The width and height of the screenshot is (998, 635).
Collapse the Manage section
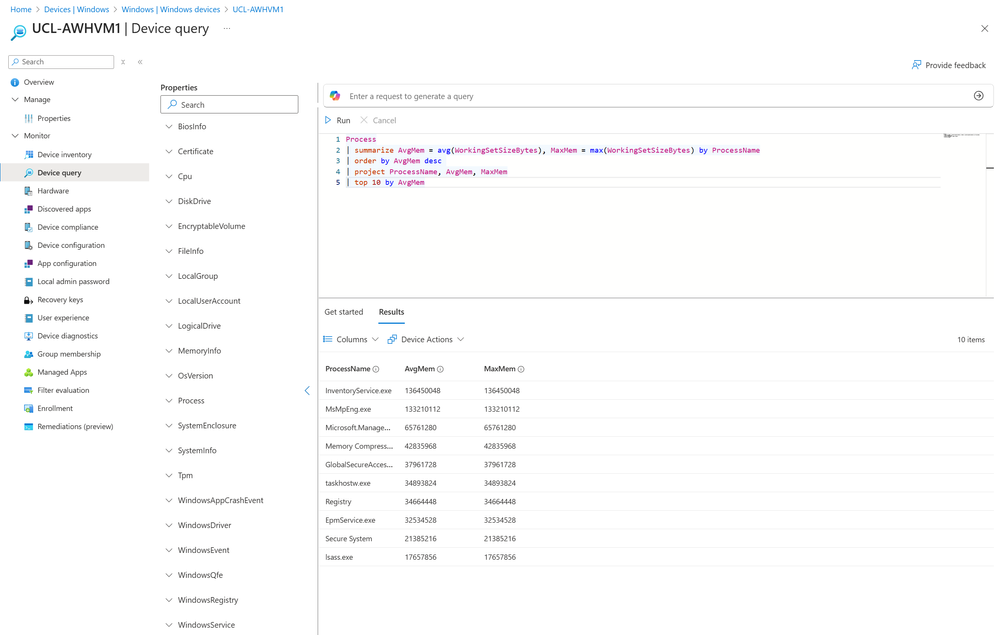click(15, 100)
